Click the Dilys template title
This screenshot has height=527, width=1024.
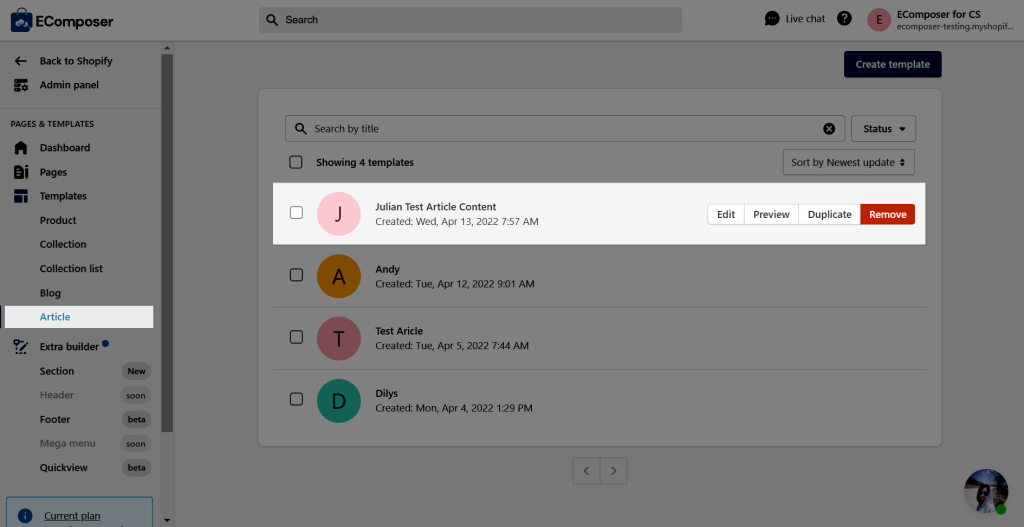[x=387, y=393]
